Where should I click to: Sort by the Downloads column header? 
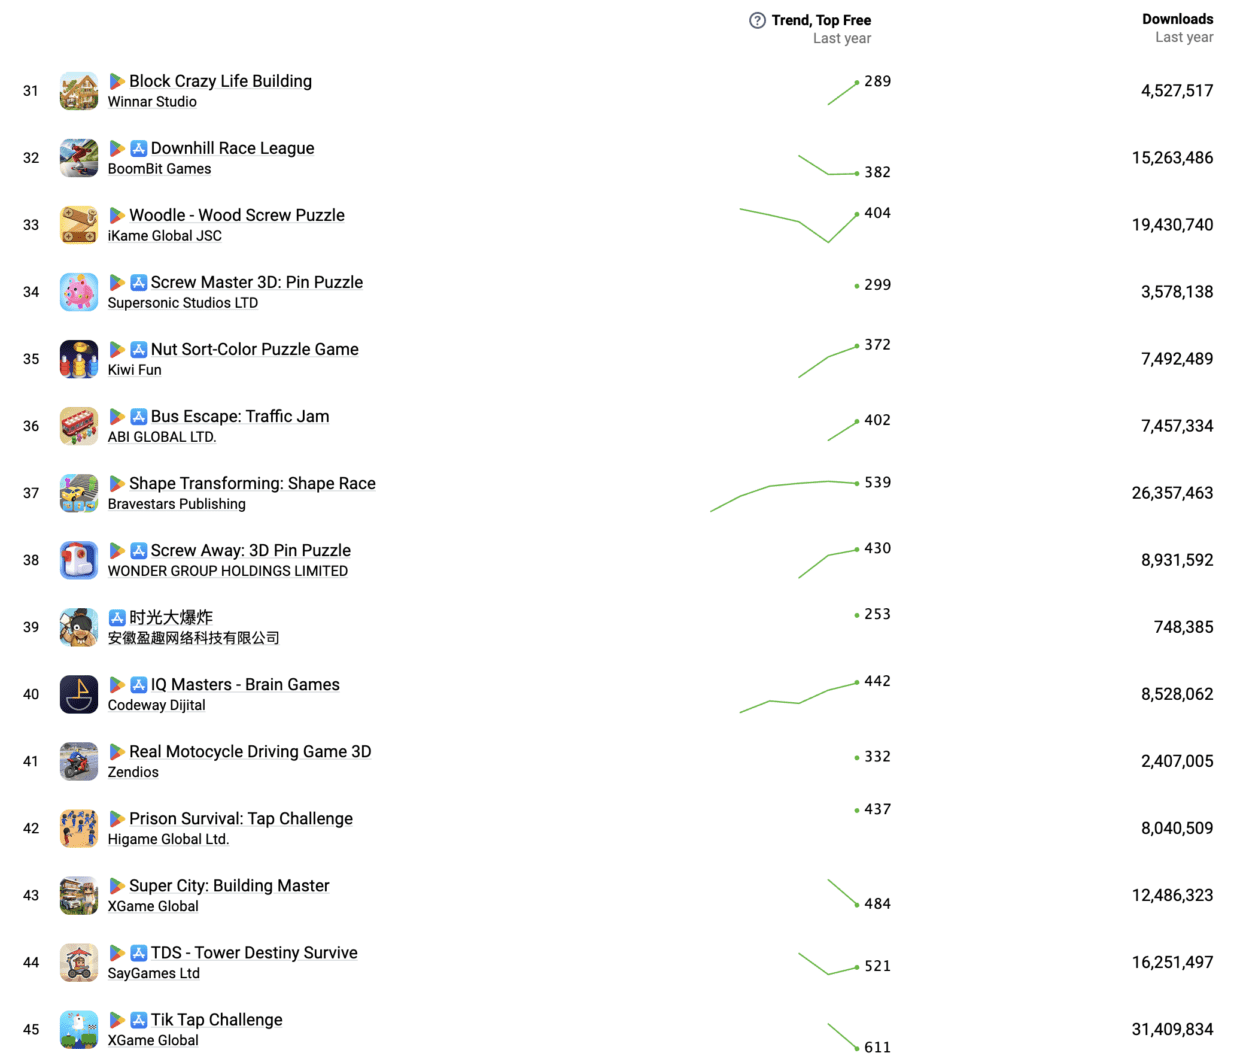pyautogui.click(x=1177, y=19)
